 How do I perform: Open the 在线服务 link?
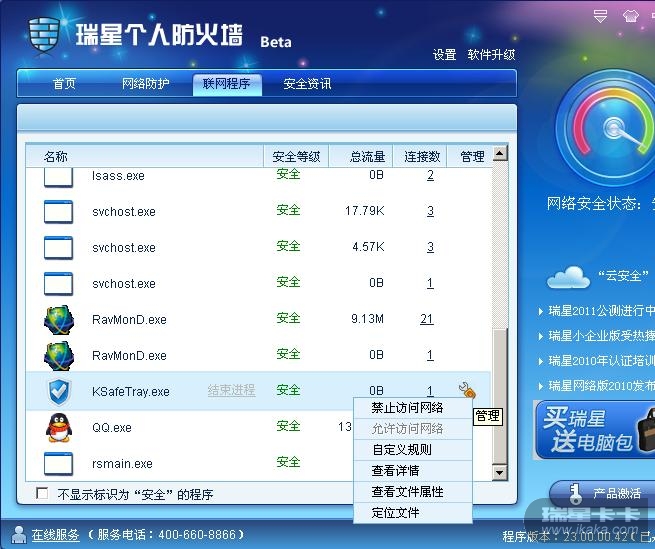tap(55, 534)
